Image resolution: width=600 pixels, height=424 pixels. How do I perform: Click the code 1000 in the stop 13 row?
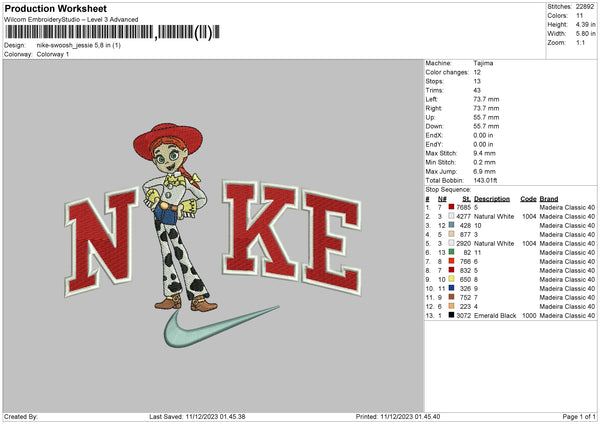click(x=529, y=315)
